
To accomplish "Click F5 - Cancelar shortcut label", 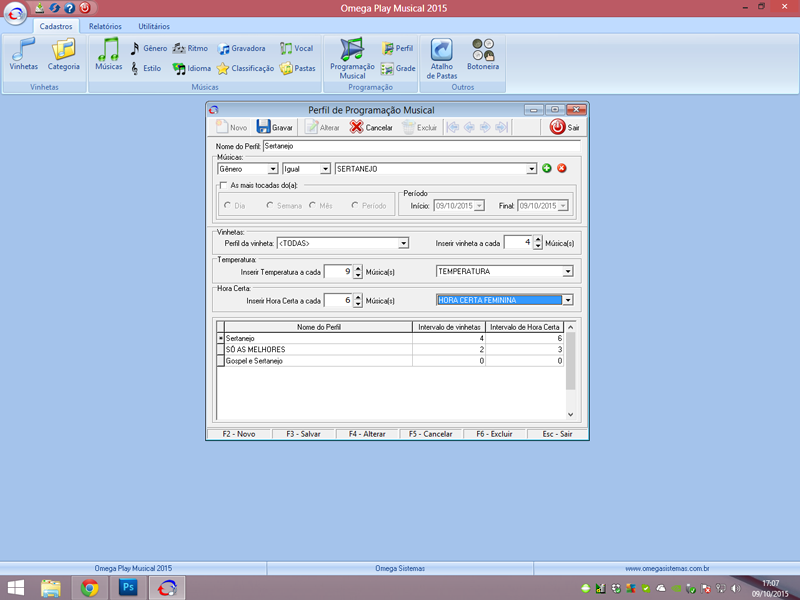I will [x=431, y=434].
